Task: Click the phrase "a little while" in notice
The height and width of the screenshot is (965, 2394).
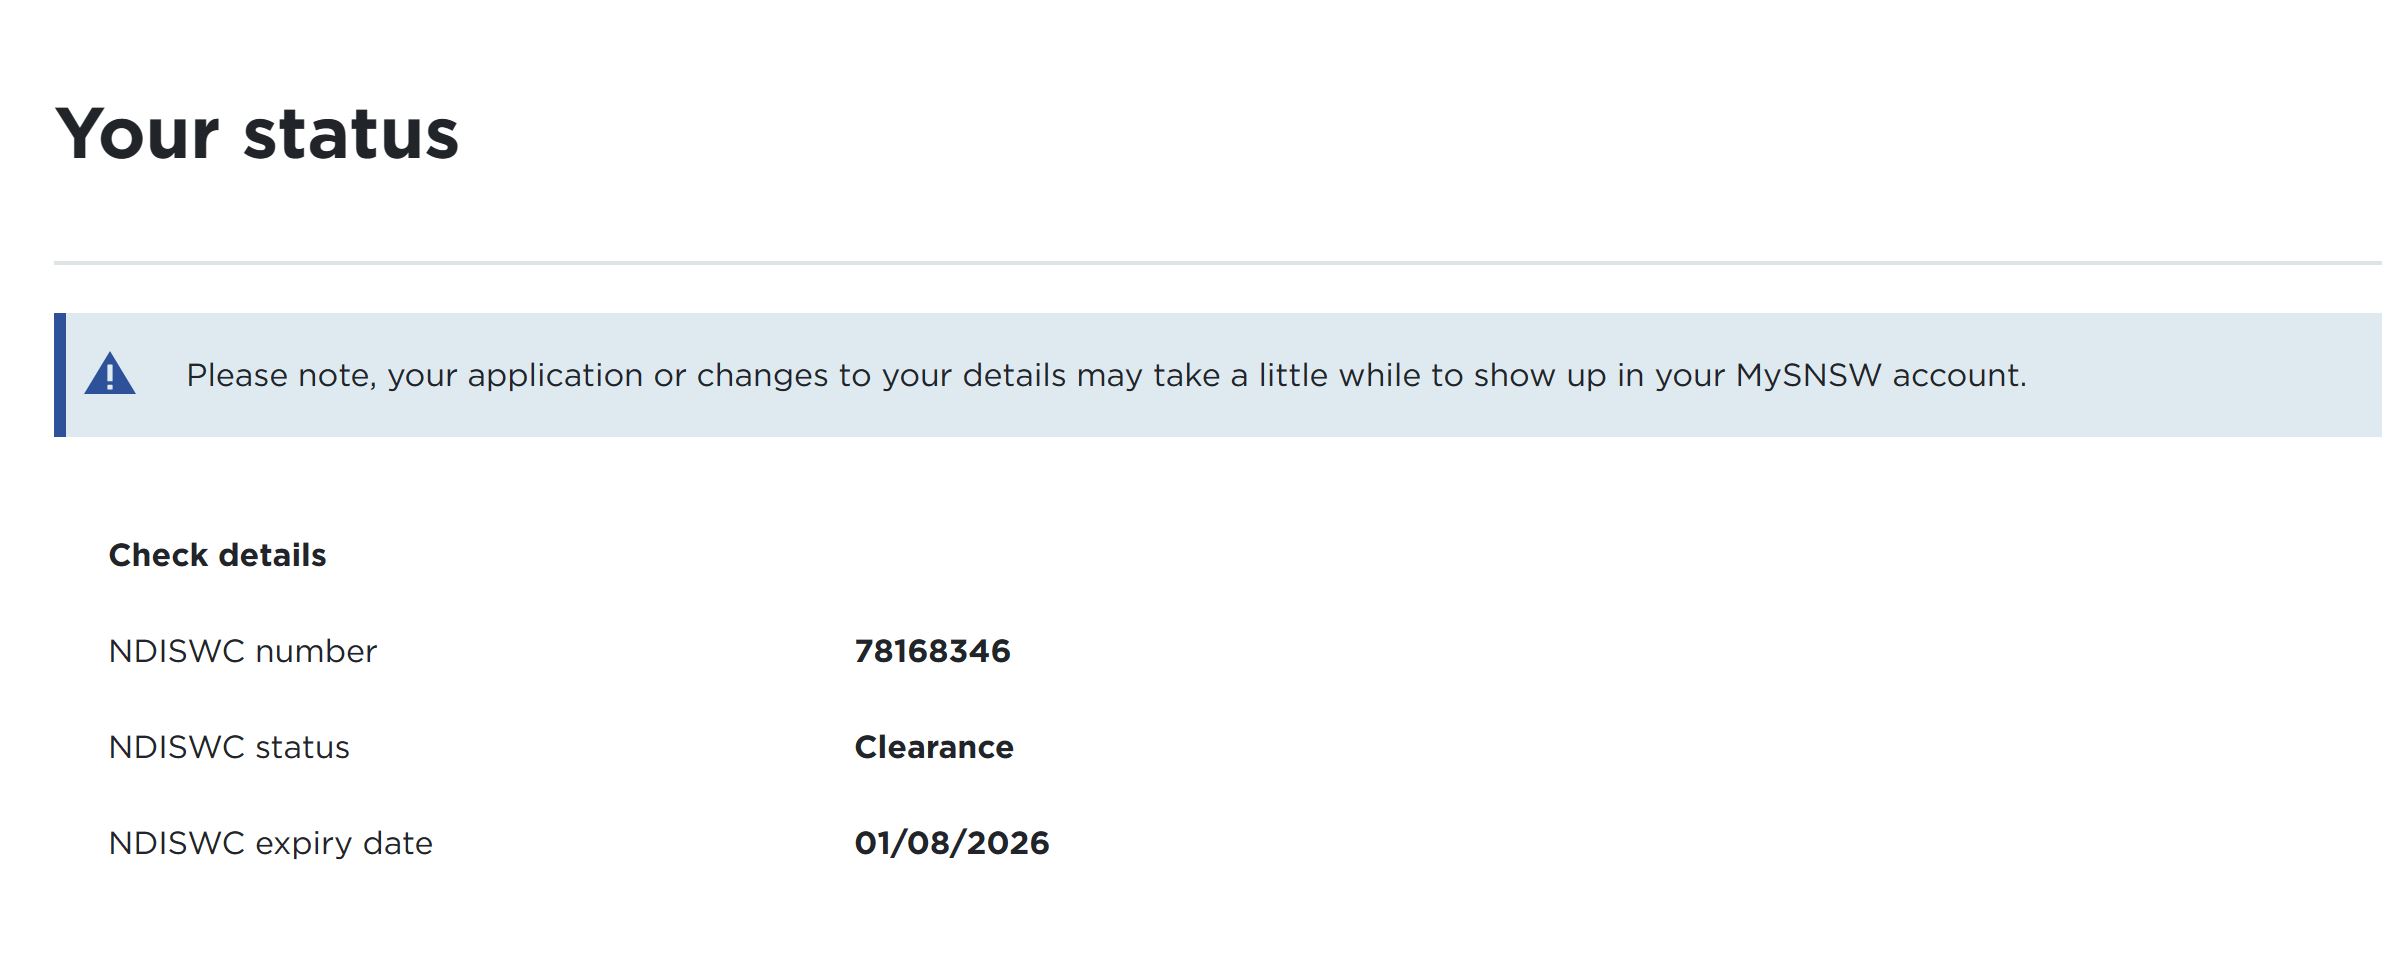Action: click(1326, 375)
